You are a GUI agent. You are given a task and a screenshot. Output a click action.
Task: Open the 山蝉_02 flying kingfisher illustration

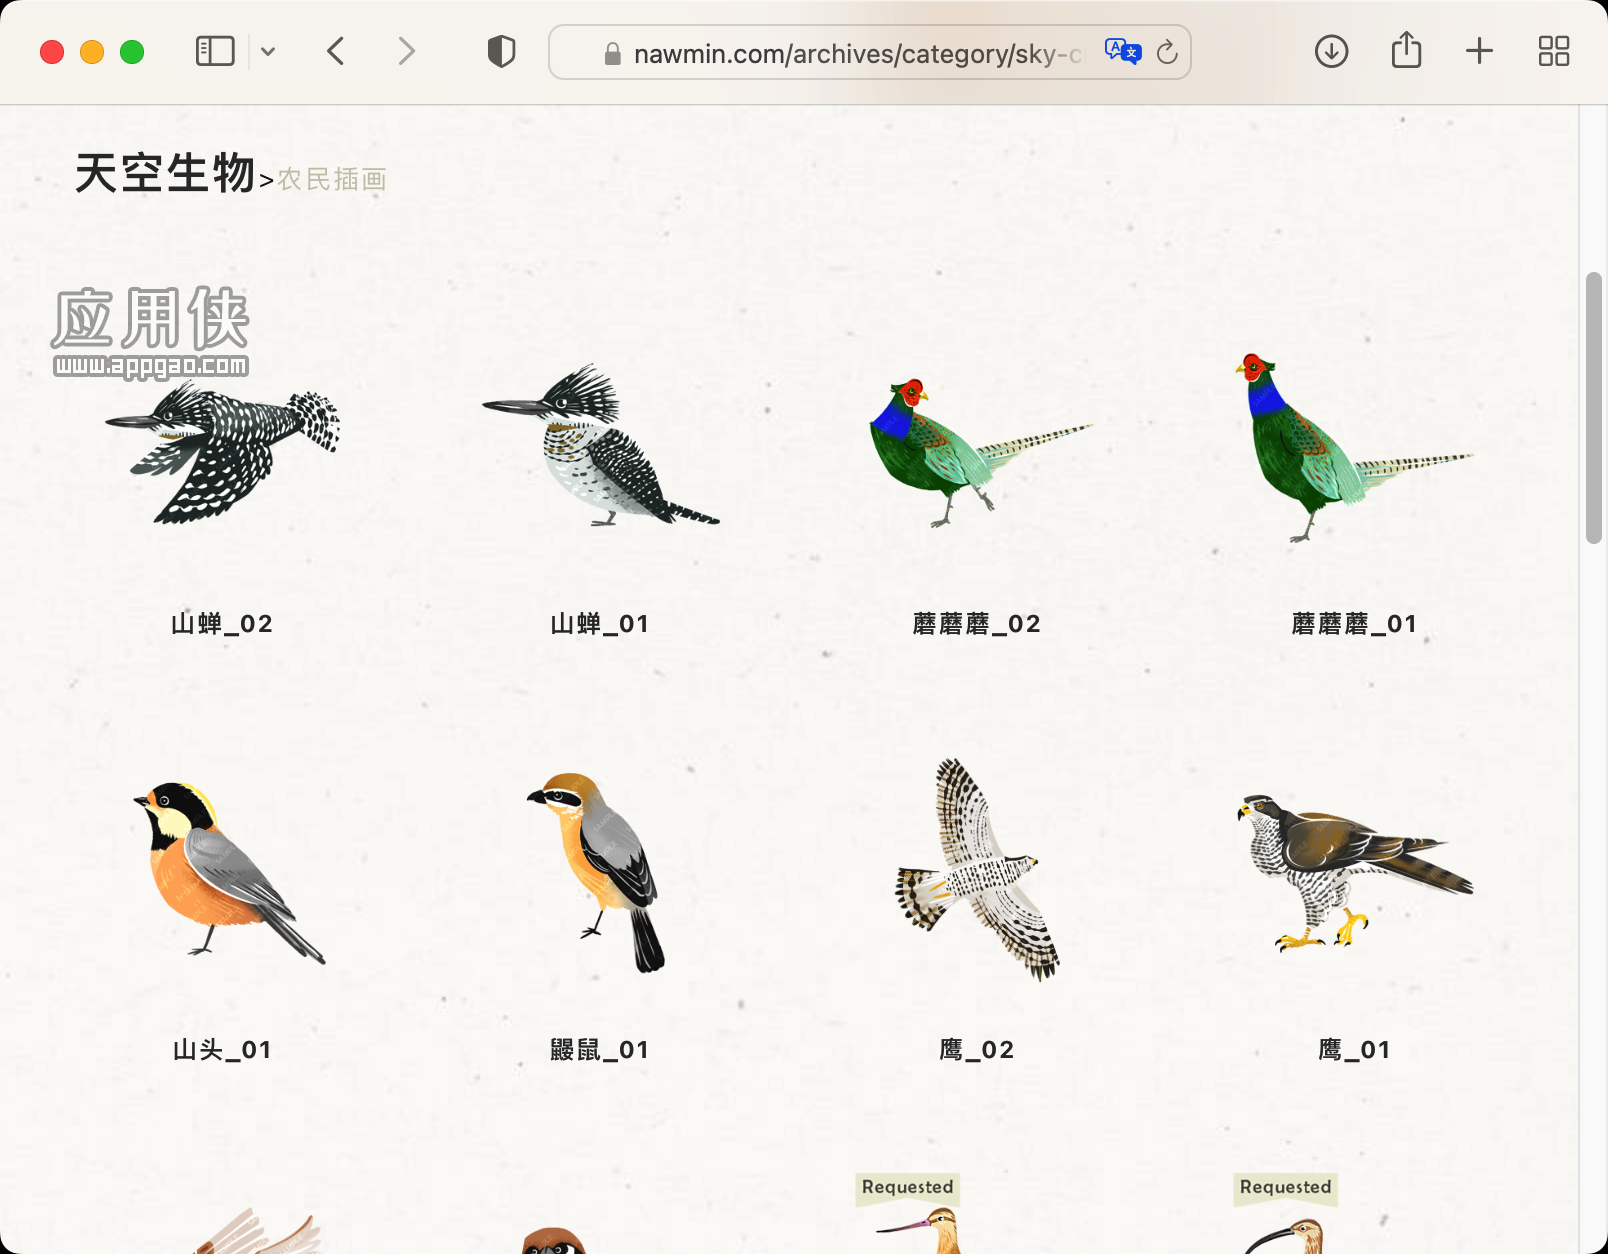(x=222, y=453)
